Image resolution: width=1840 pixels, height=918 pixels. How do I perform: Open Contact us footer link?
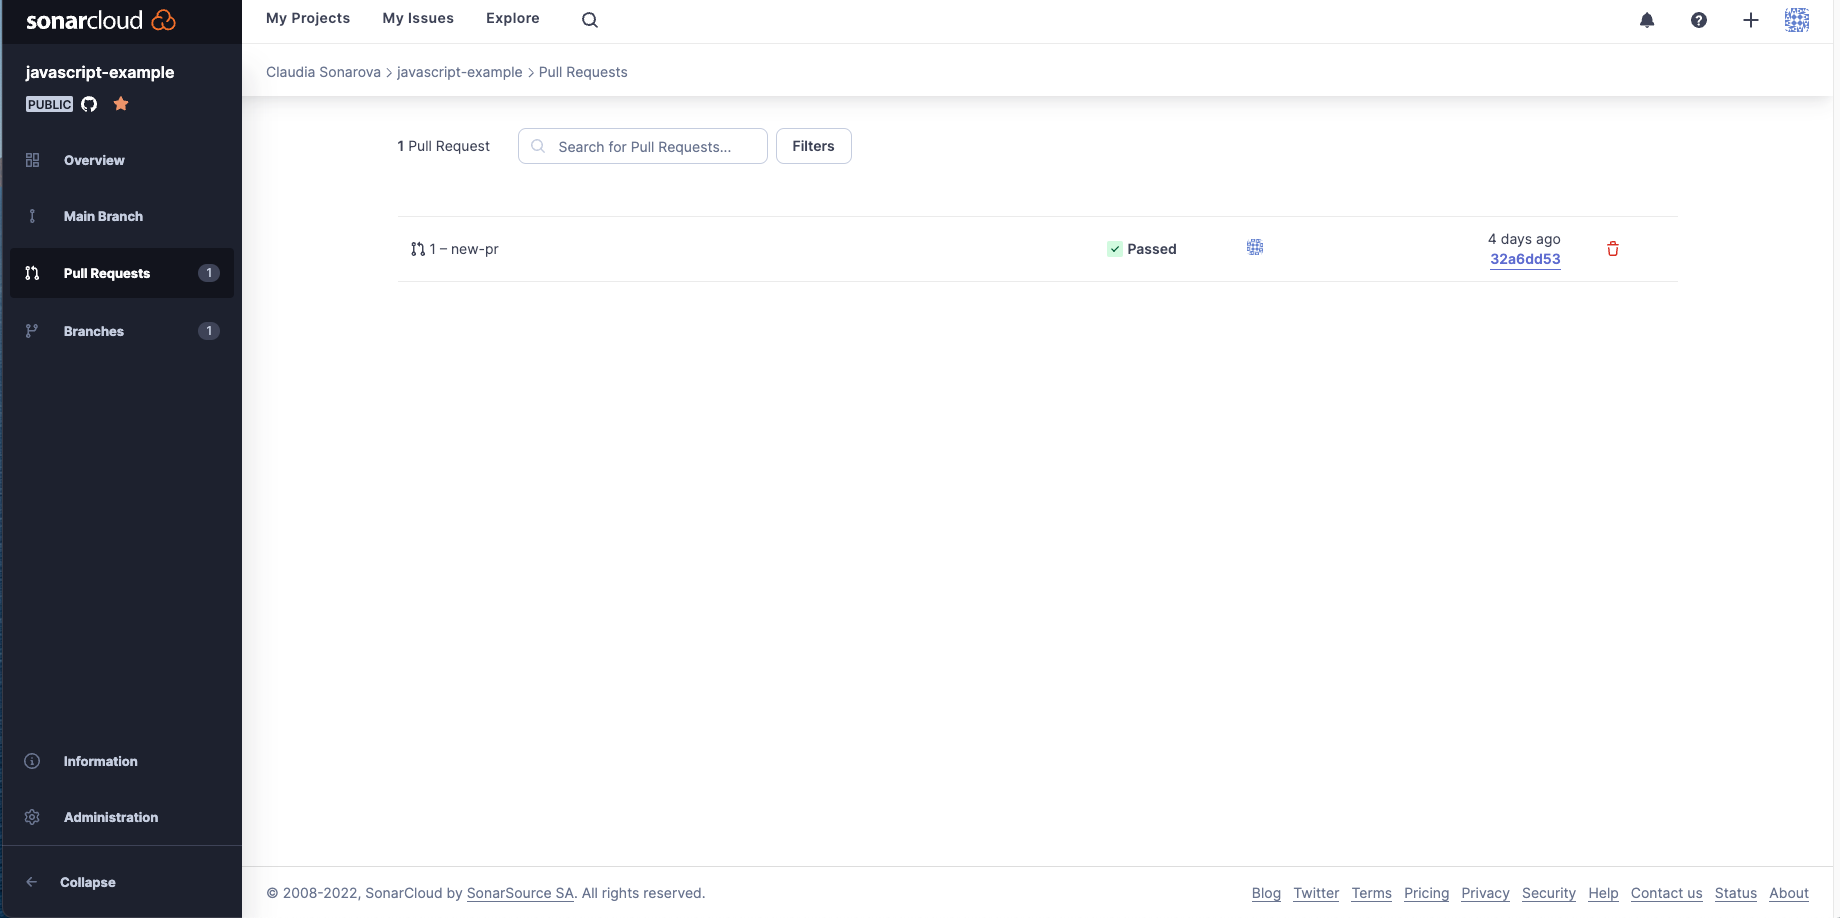(1666, 893)
